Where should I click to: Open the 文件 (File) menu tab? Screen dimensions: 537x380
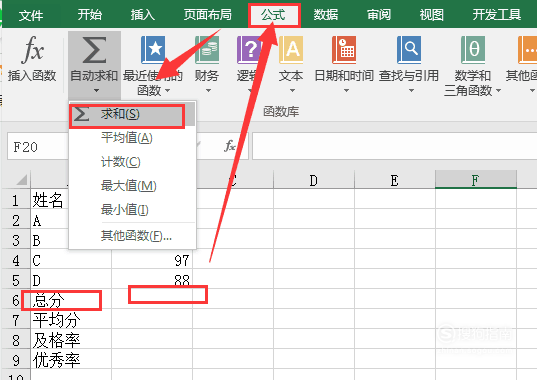coord(31,15)
